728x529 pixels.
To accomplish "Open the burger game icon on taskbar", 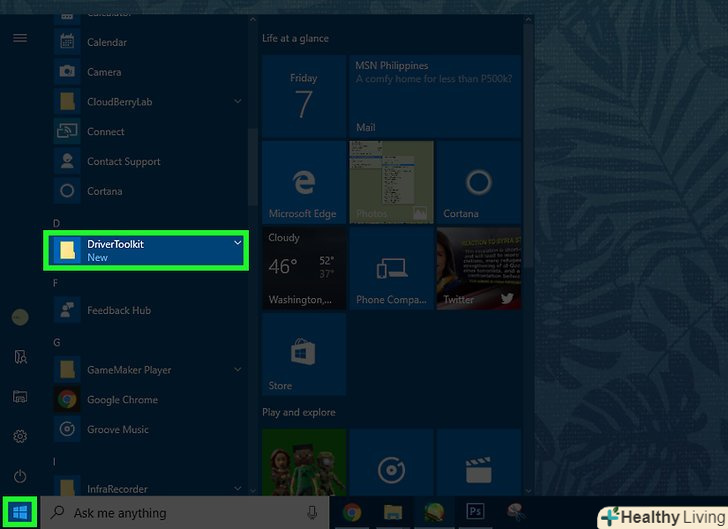I will tap(434, 513).
